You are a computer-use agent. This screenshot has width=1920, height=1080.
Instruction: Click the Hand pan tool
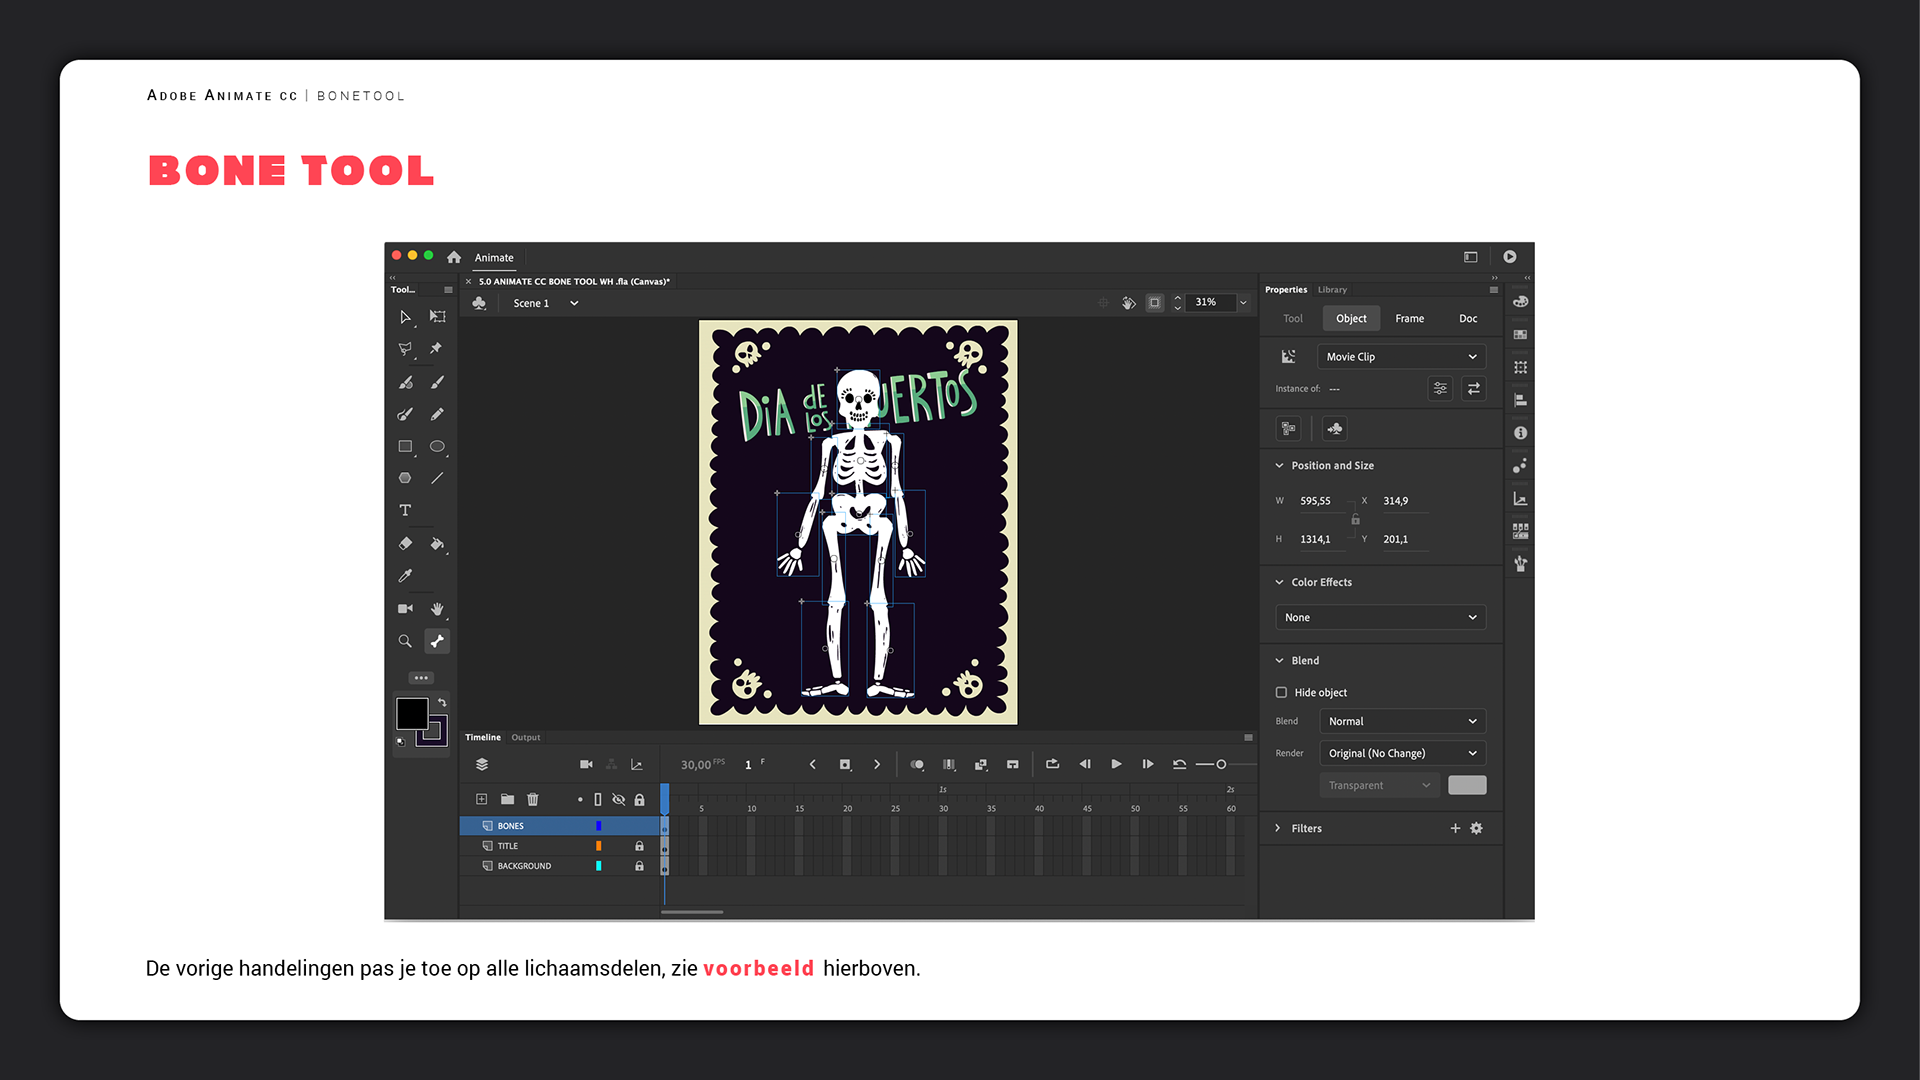click(437, 609)
